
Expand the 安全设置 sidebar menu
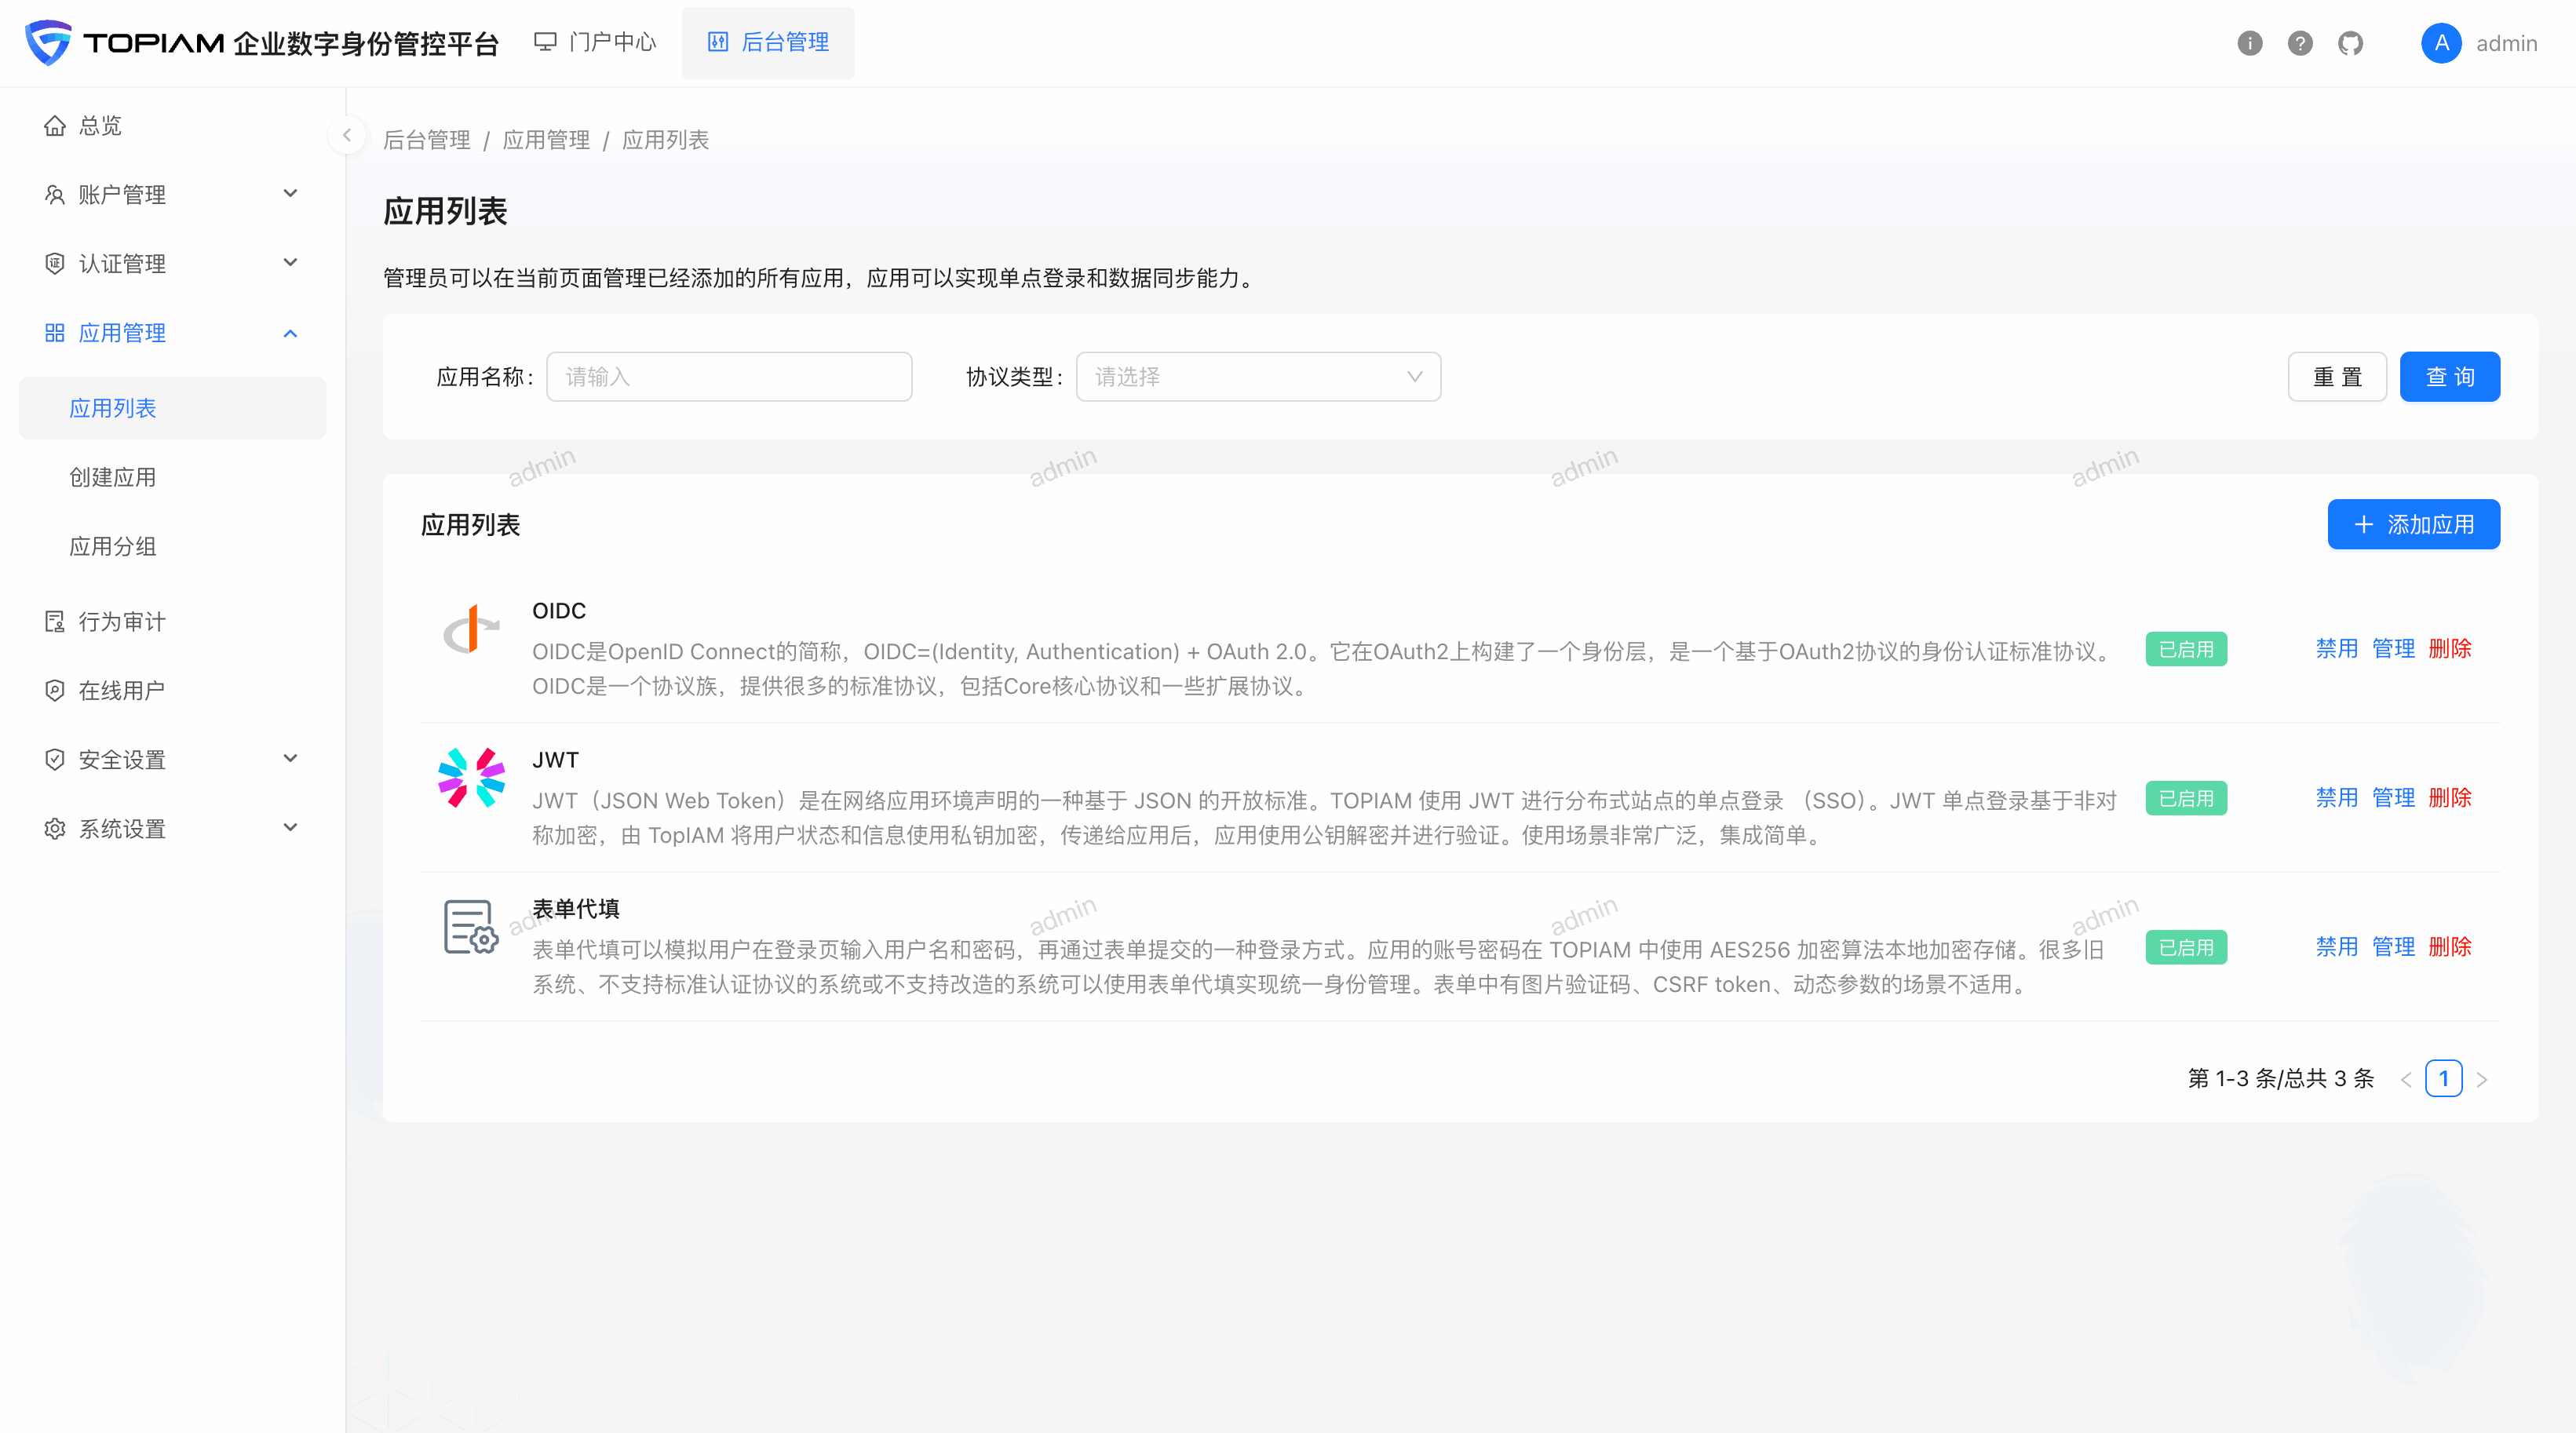point(172,759)
